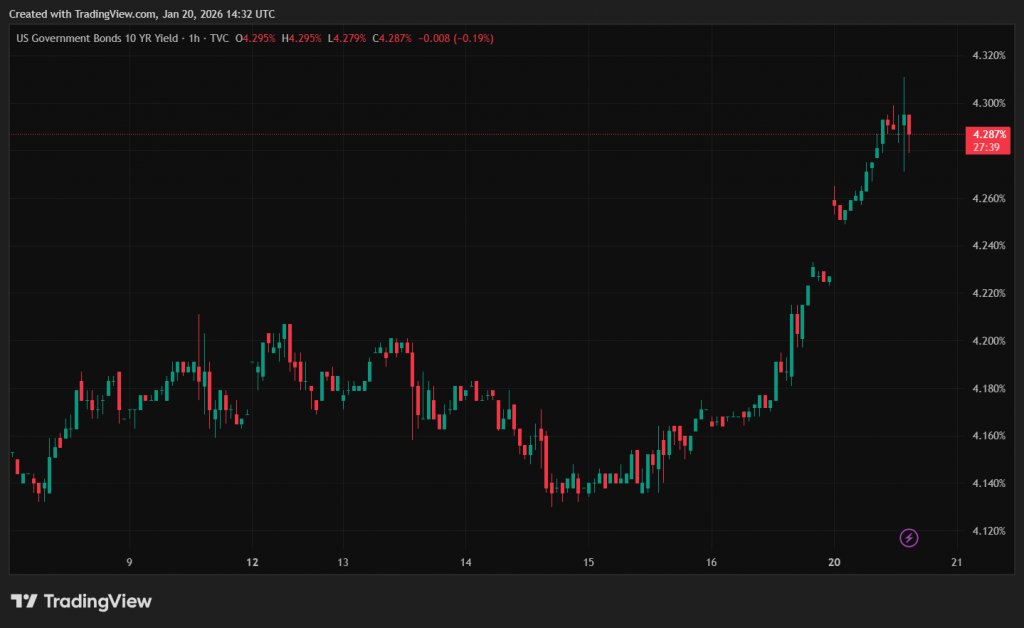Click date label 12 on time axis
Viewport: 1024px width, 628px height.
coord(251,563)
